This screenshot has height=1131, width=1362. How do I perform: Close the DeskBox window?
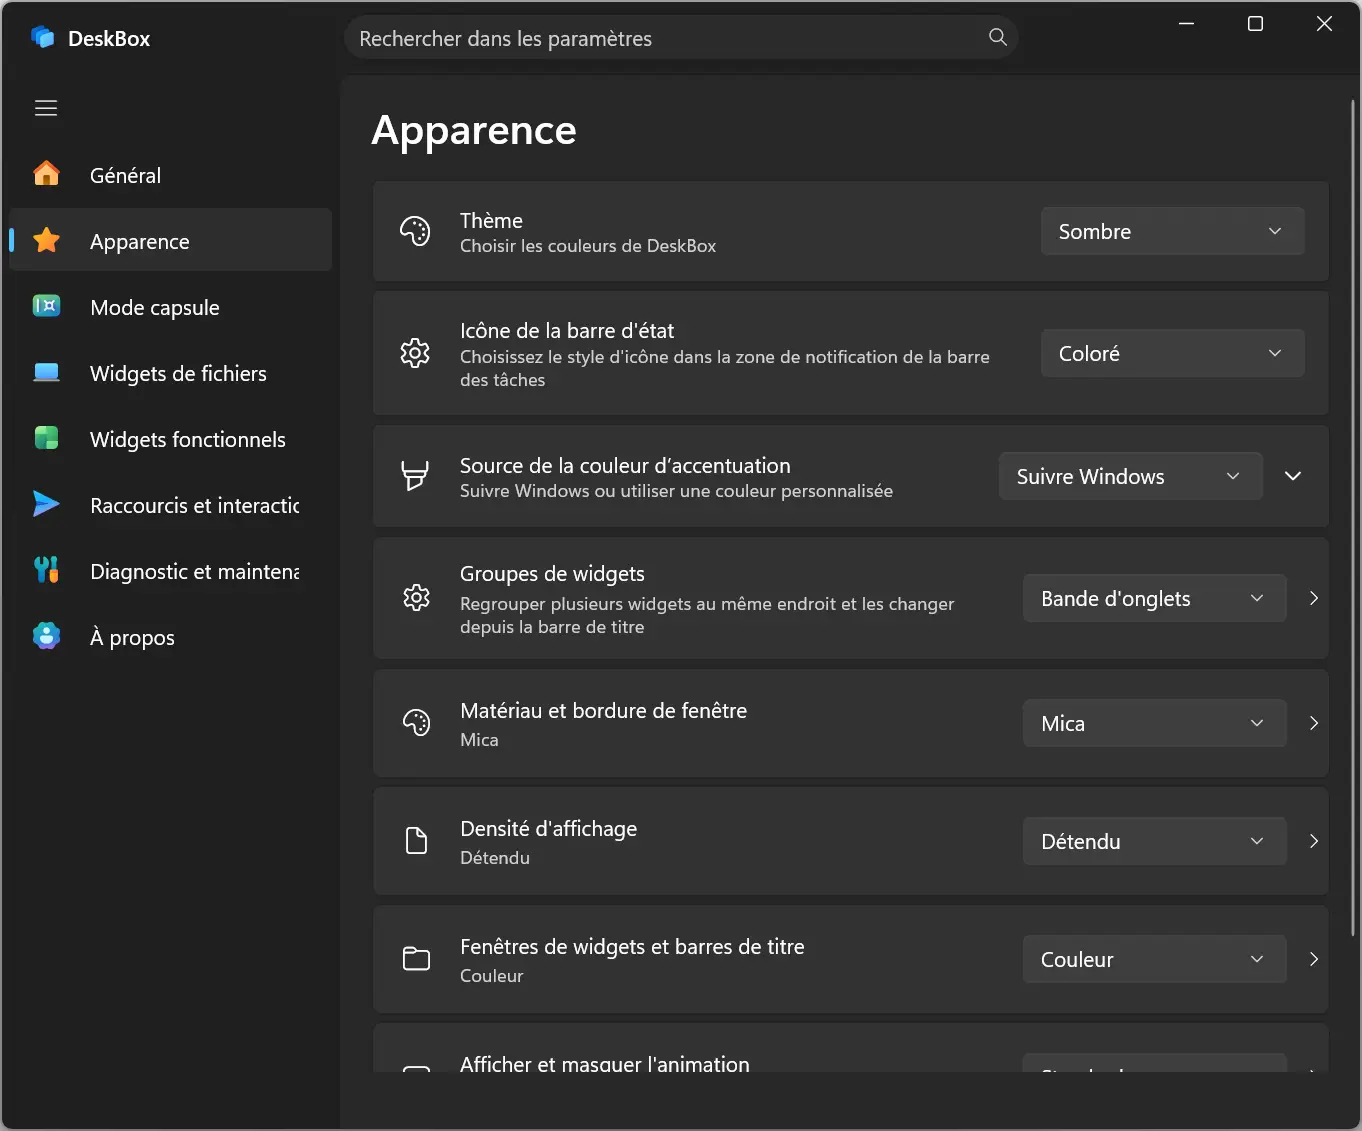tap(1324, 24)
